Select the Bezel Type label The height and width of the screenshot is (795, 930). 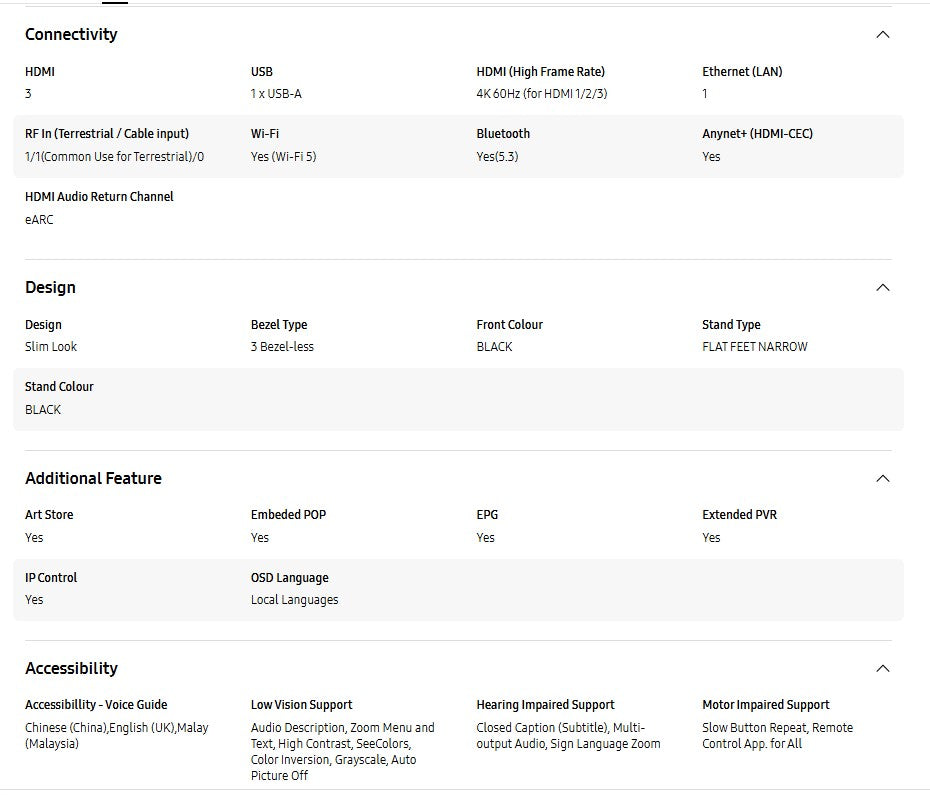[279, 325]
